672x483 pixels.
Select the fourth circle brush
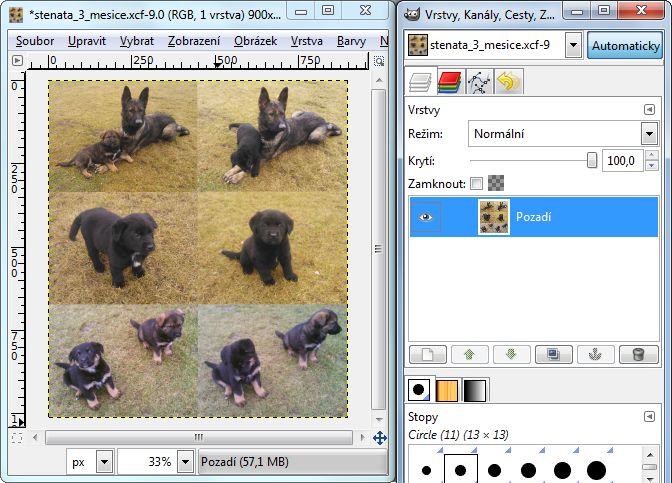[x=528, y=471]
